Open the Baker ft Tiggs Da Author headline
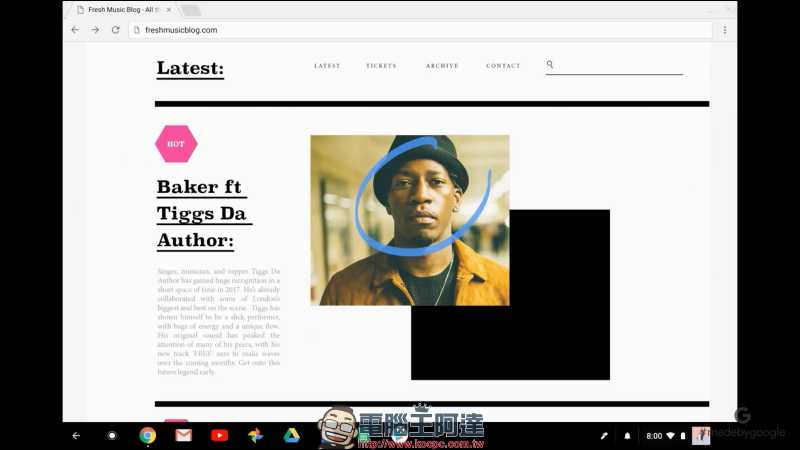This screenshot has height=450, width=800. 204,214
